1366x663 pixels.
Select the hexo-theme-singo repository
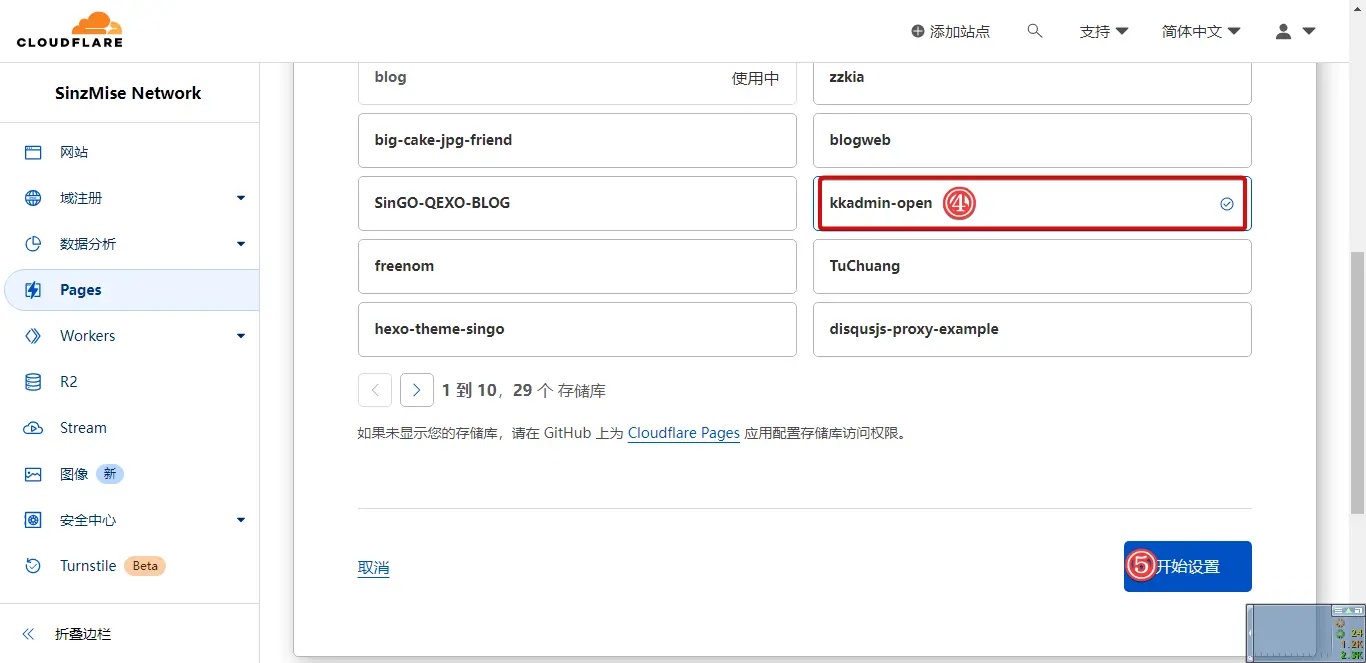click(x=577, y=329)
